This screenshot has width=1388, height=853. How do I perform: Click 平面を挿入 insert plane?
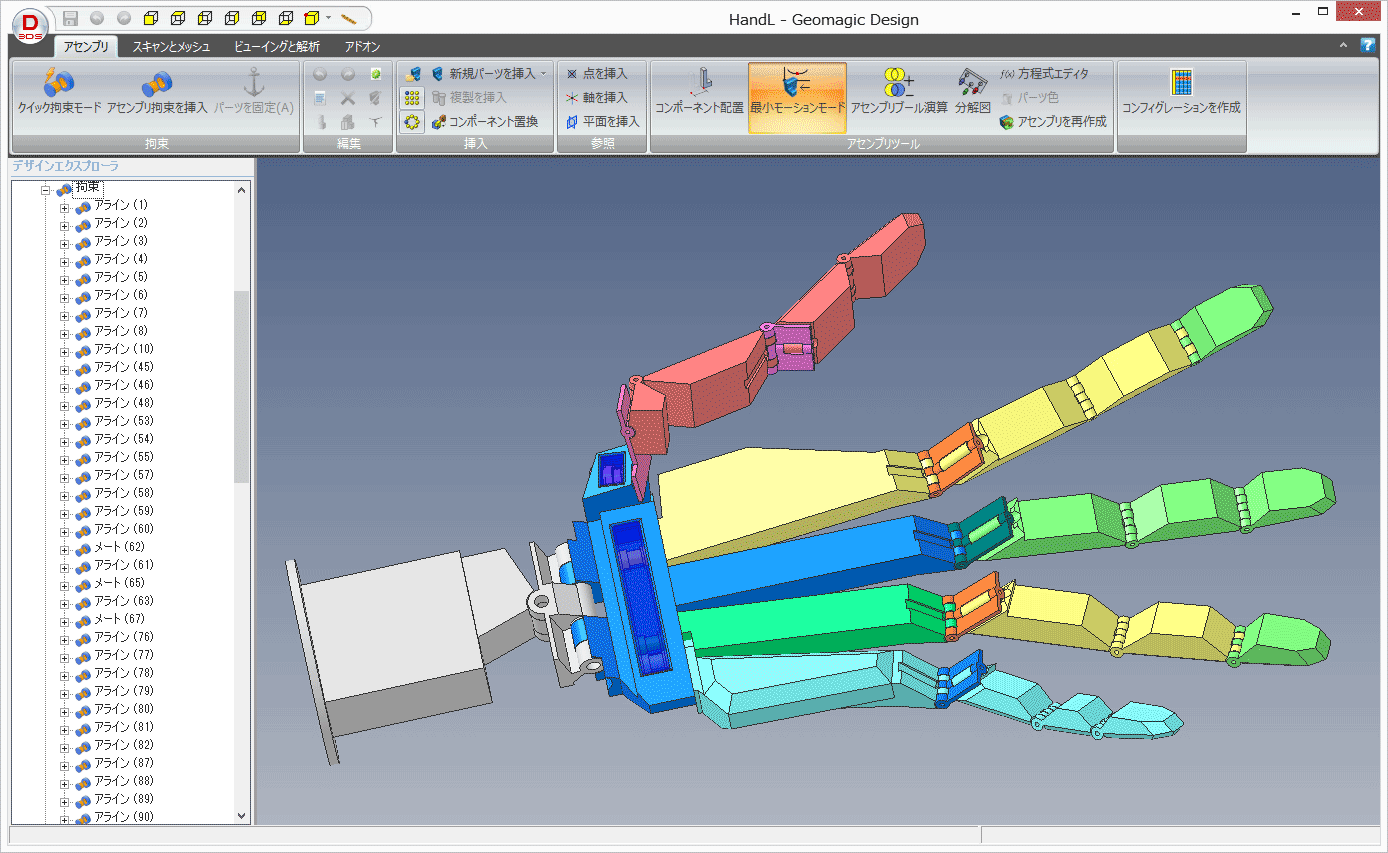pos(602,121)
